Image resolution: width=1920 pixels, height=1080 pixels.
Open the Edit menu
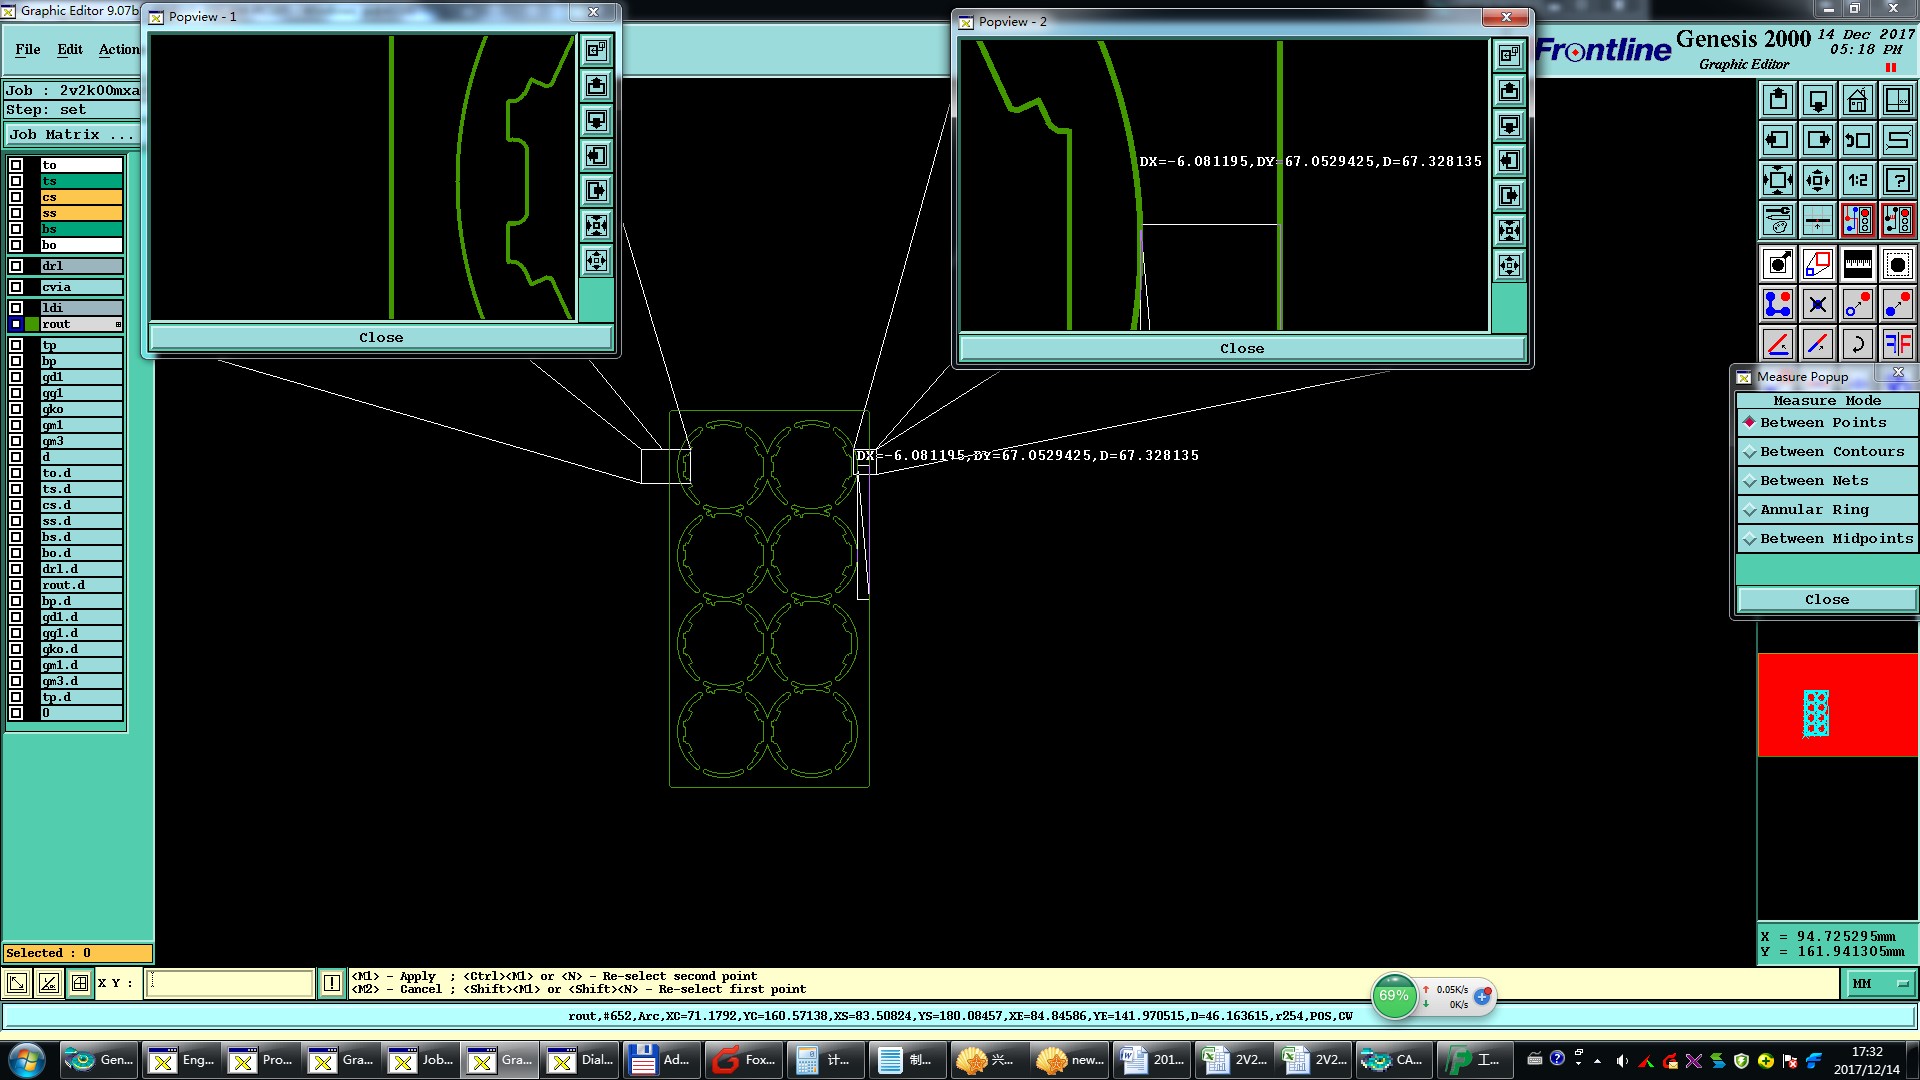click(70, 49)
